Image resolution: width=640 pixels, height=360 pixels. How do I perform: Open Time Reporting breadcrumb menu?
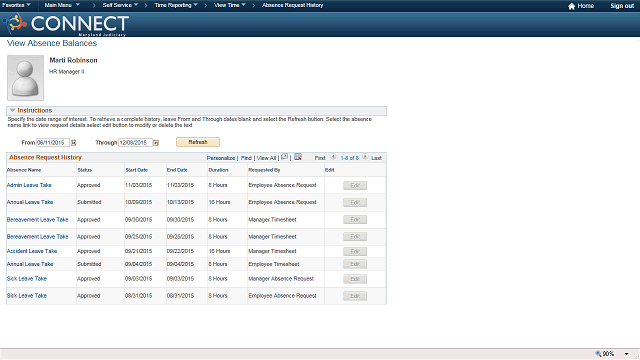[176, 5]
